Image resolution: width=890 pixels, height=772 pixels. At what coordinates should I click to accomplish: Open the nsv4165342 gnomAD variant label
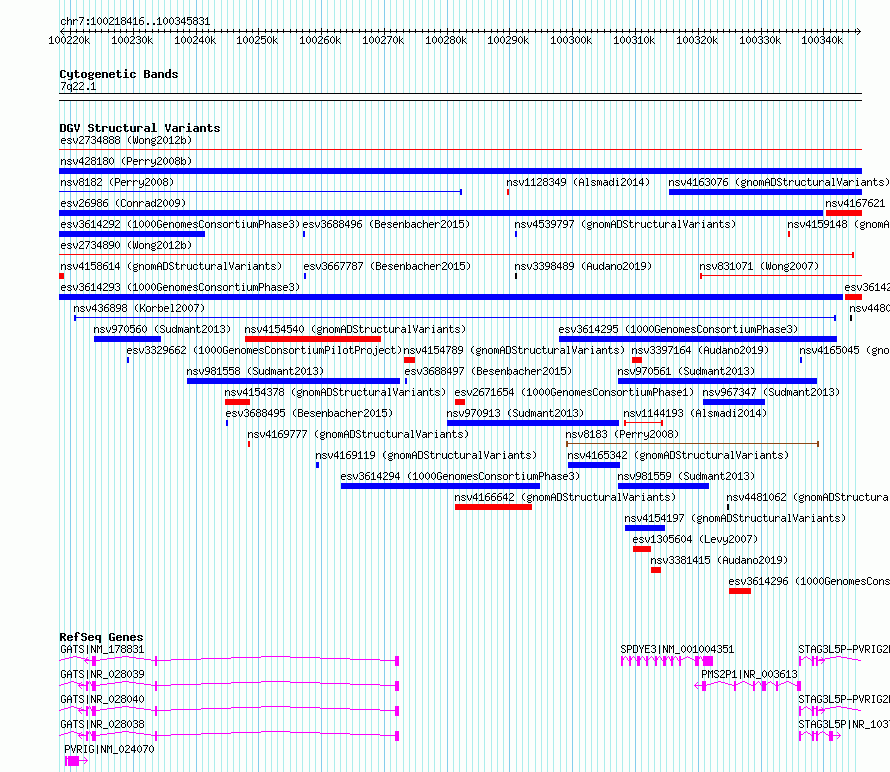pyautogui.click(x=678, y=455)
